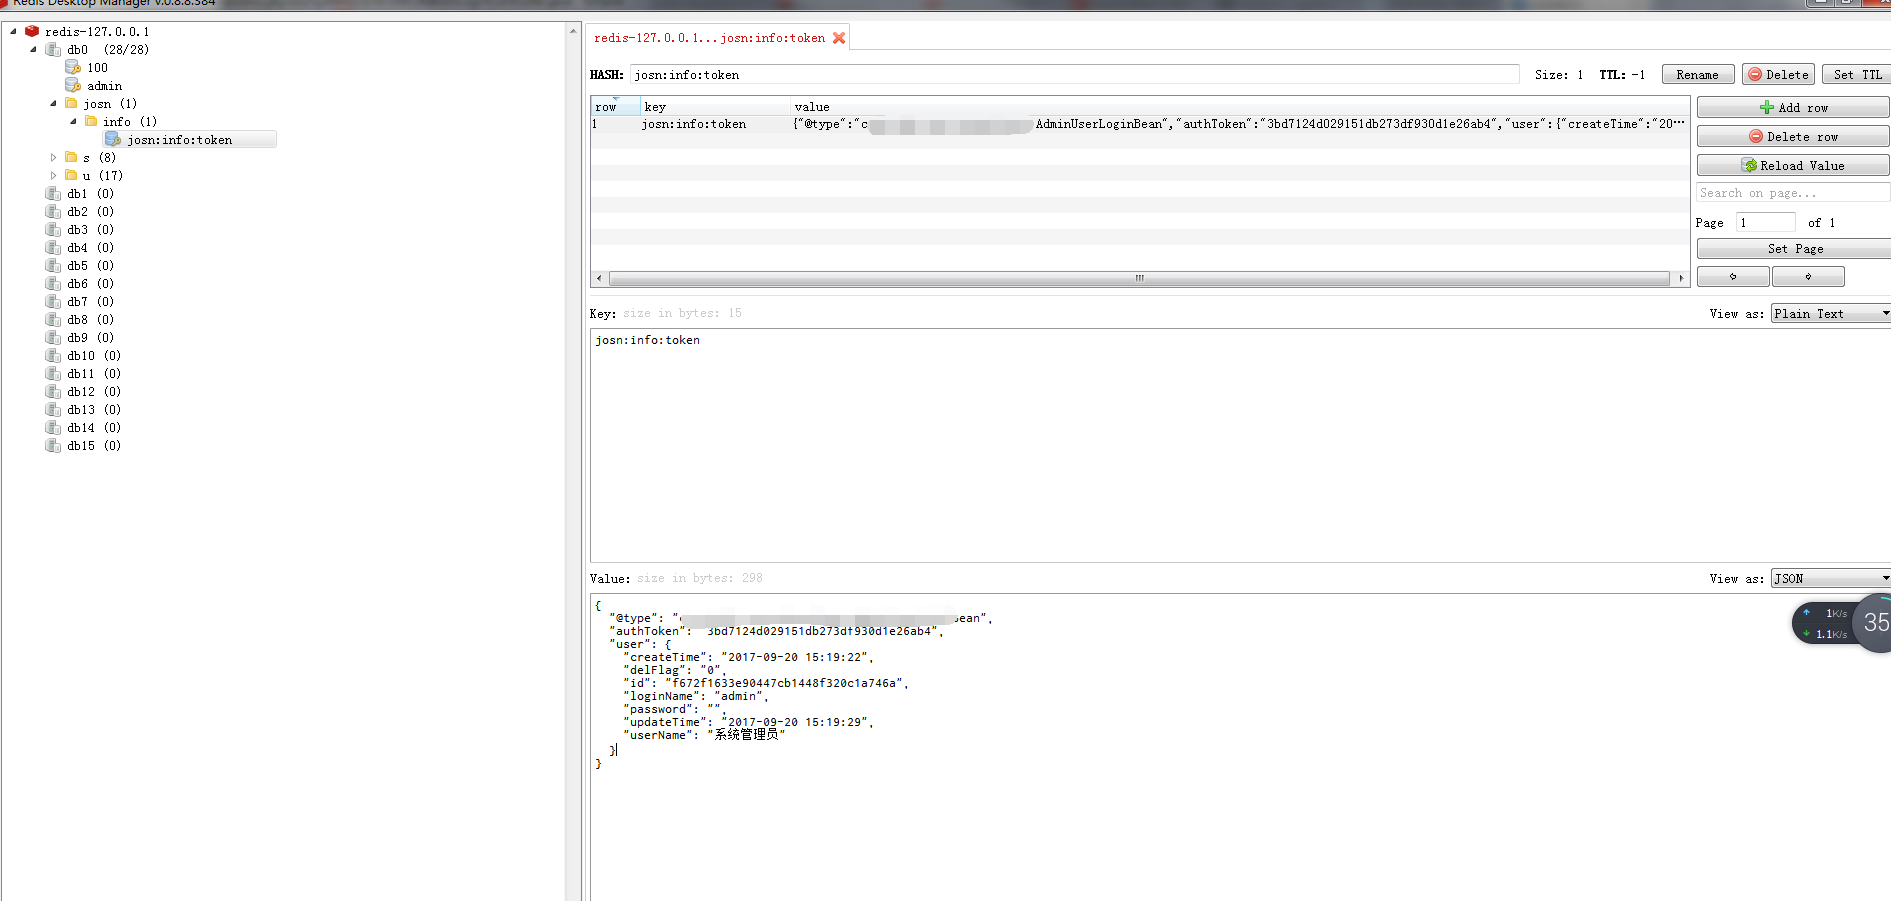Click the db4 database icon
The image size is (1891, 901).
[x=53, y=247]
